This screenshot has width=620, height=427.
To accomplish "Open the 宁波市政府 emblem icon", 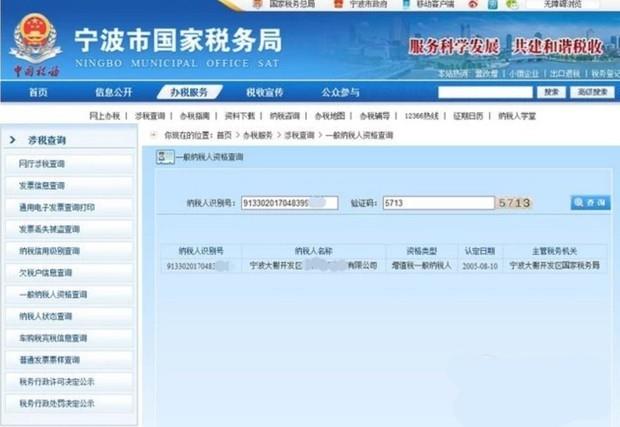I will point(338,4).
